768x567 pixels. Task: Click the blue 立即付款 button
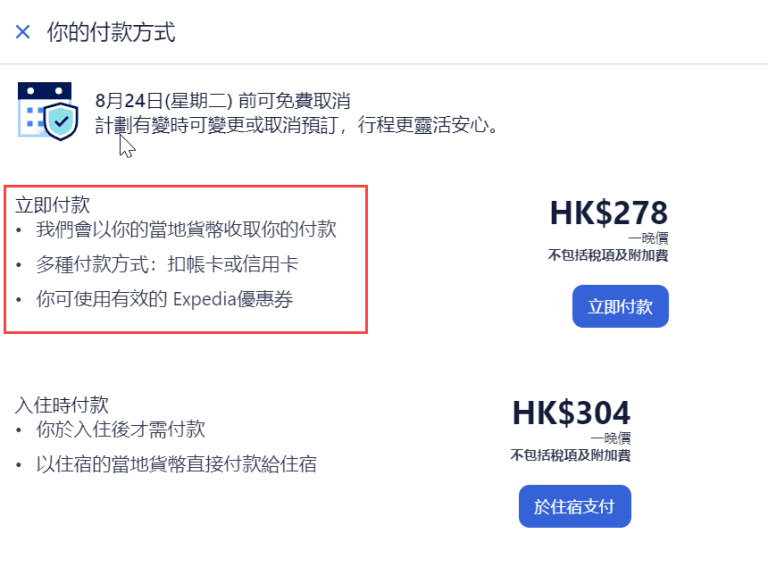(x=620, y=307)
